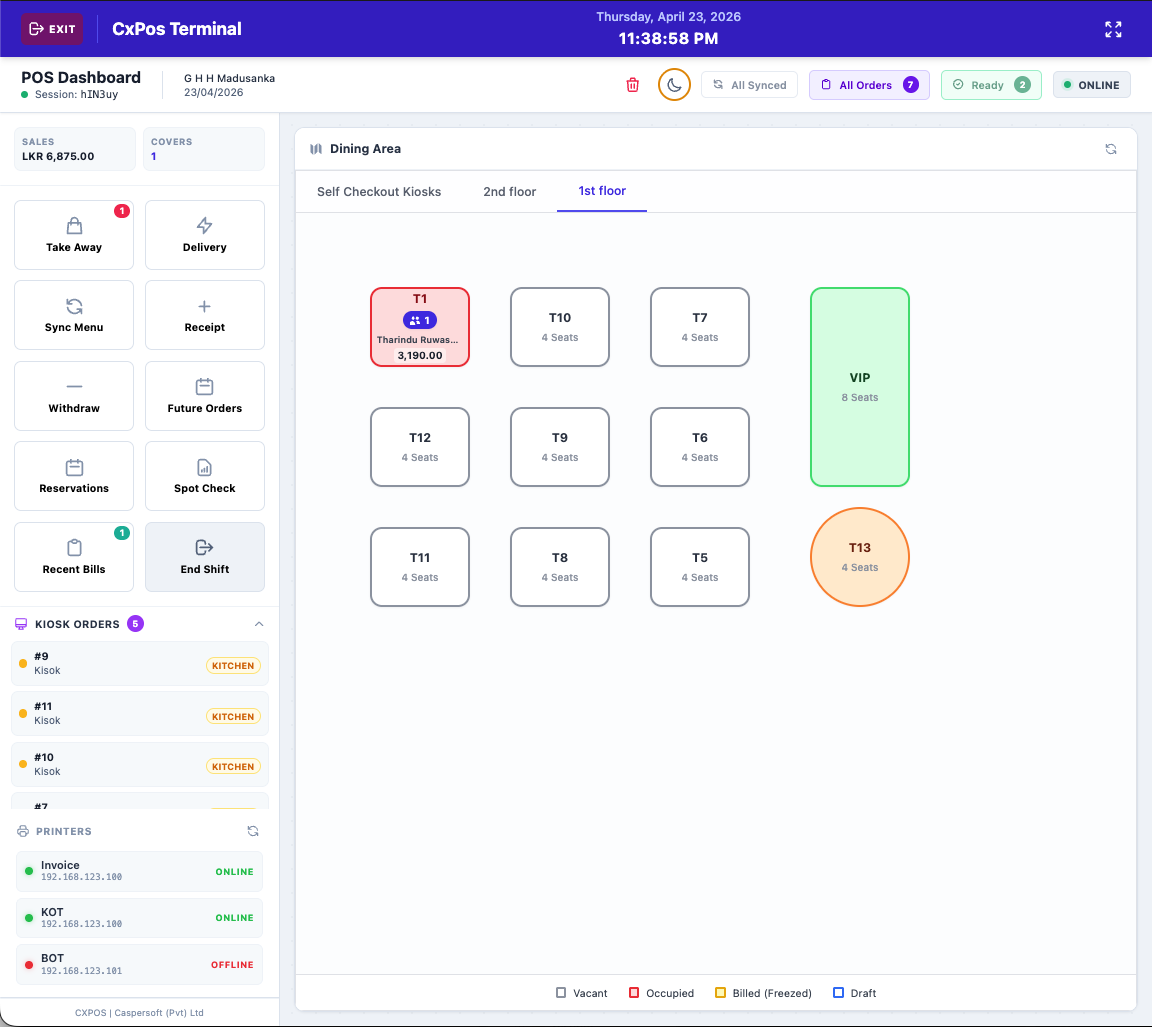Click the All Synced button
This screenshot has width=1152, height=1027.
pos(749,84)
